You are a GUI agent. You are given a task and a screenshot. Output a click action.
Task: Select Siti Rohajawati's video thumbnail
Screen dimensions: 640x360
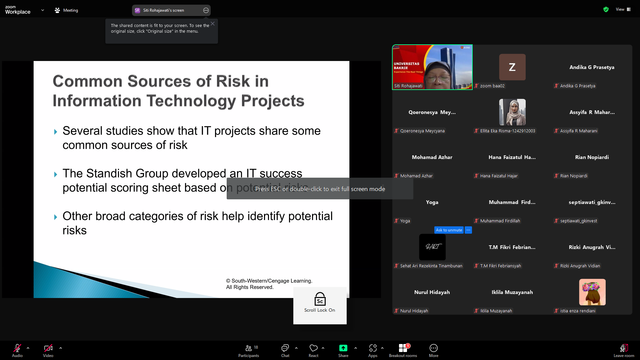pos(432,67)
